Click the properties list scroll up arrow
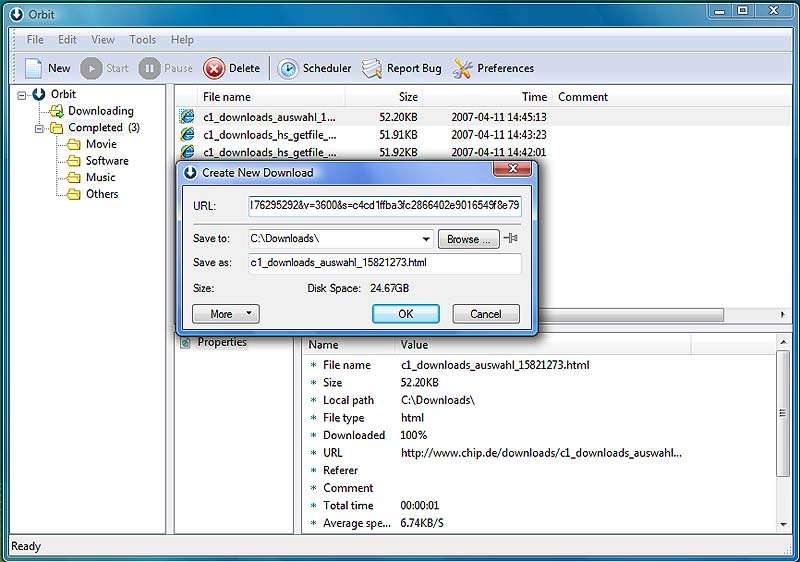 coord(783,341)
